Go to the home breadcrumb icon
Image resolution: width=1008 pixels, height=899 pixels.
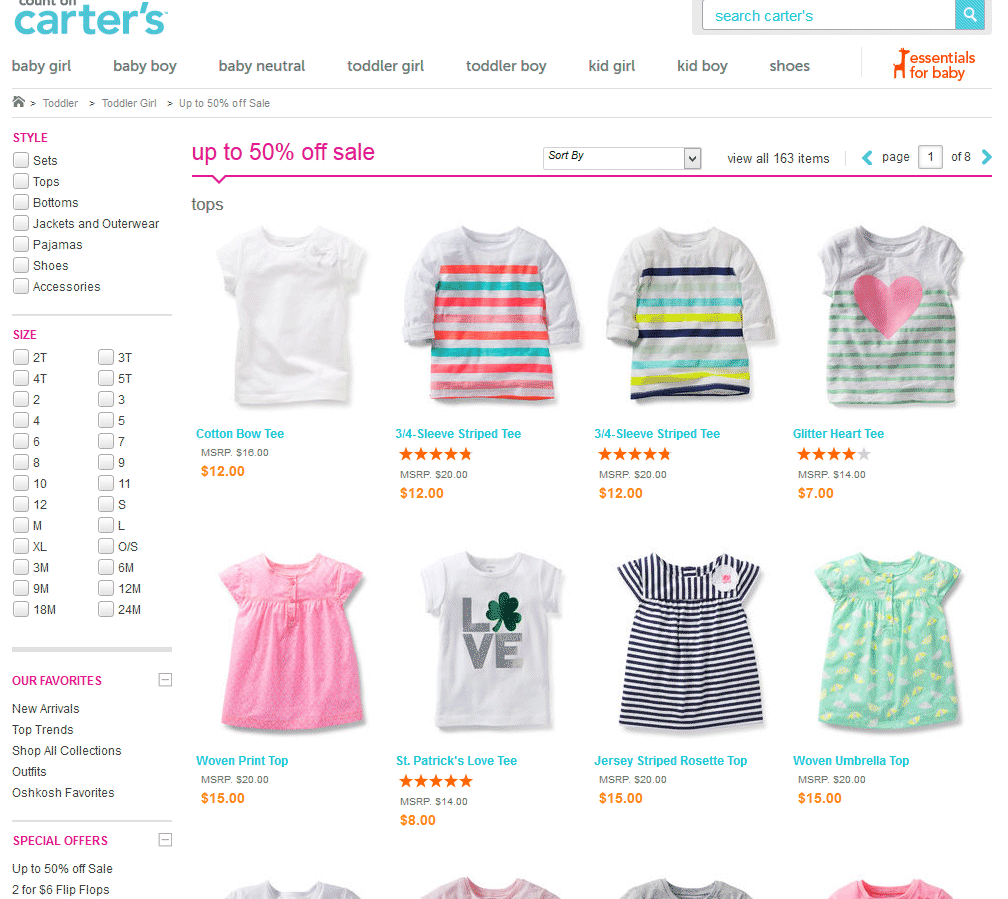point(19,102)
